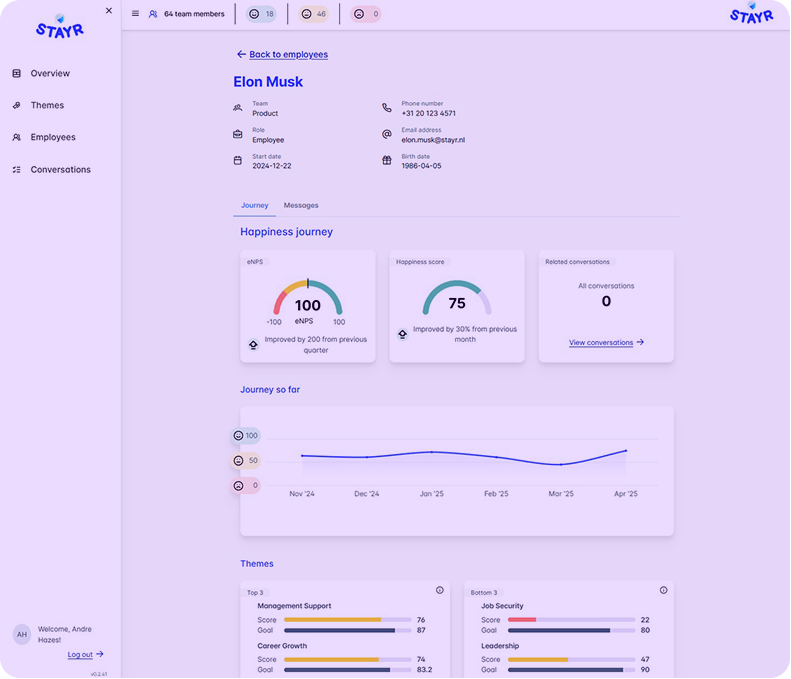Select the happy smiley badge showing 18
Image resolution: width=791 pixels, height=679 pixels.
pyautogui.click(x=261, y=14)
